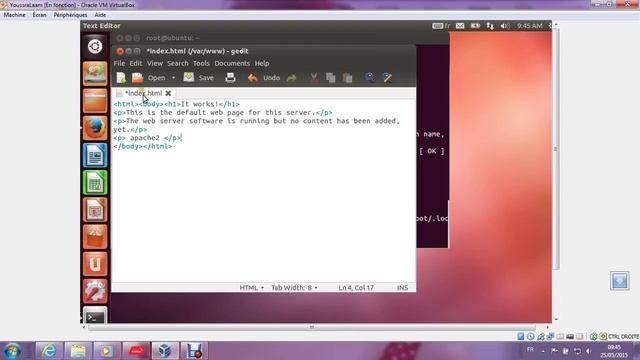Paste from clipboard icon
Image resolution: width=640 pixels, height=360 pixels.
(x=347, y=78)
